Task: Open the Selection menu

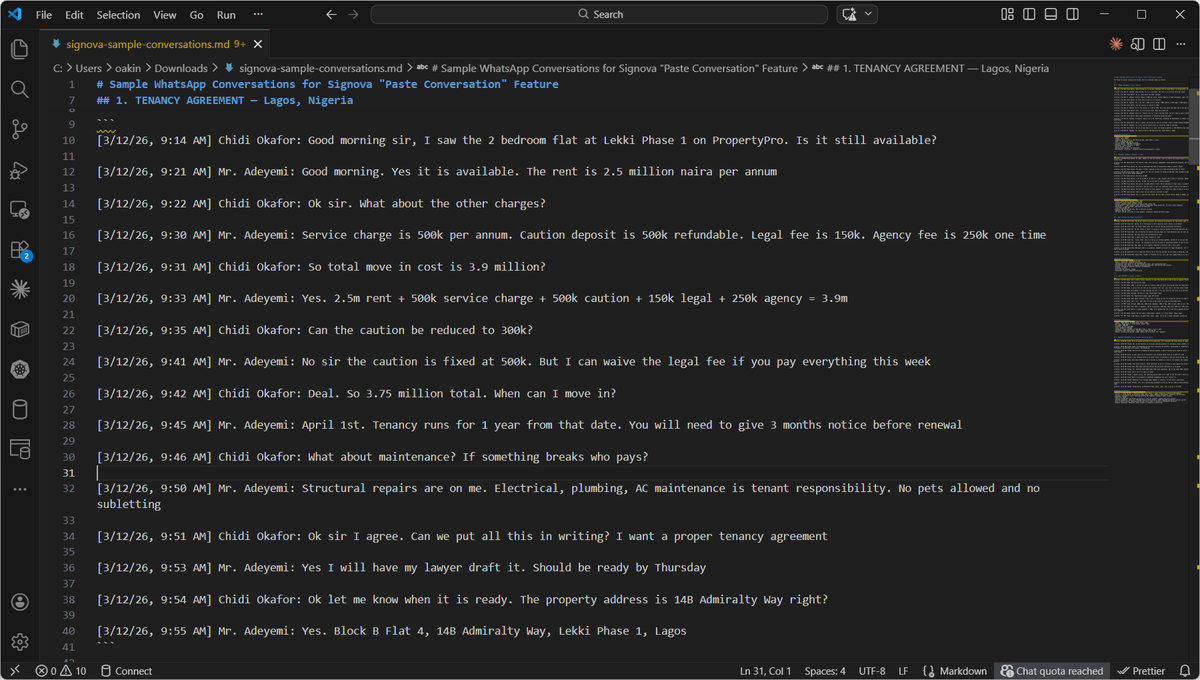Action: click(118, 14)
